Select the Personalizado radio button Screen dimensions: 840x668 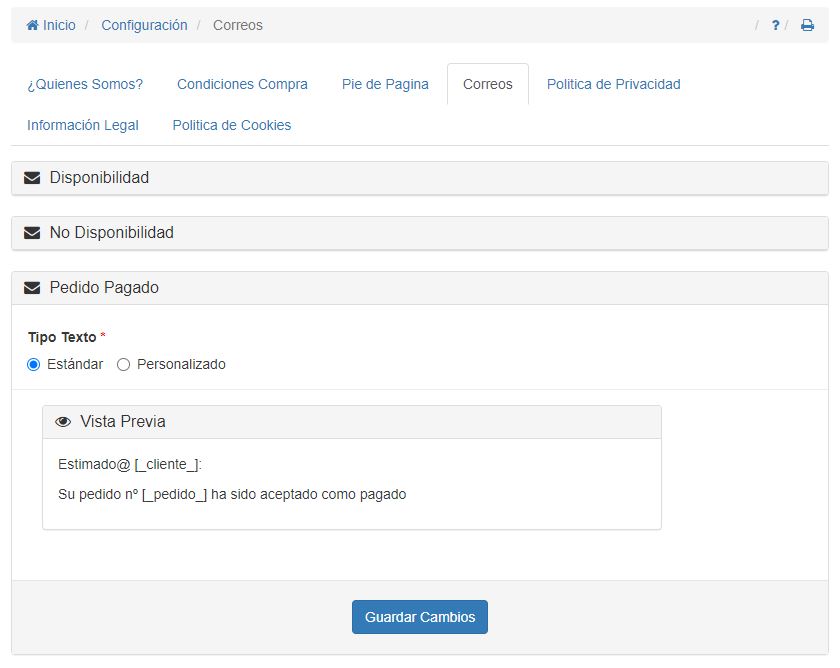(x=124, y=365)
